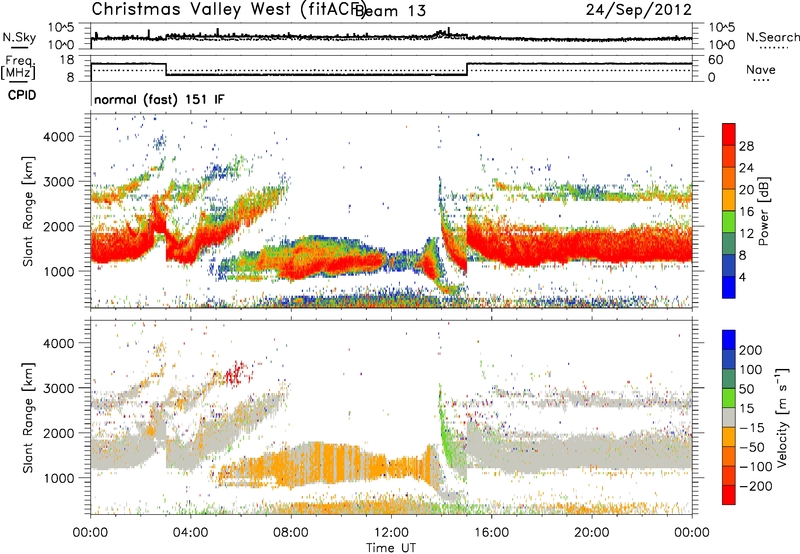800x554 pixels.
Task: Click the 'Nave' legend label
Action: coord(761,69)
